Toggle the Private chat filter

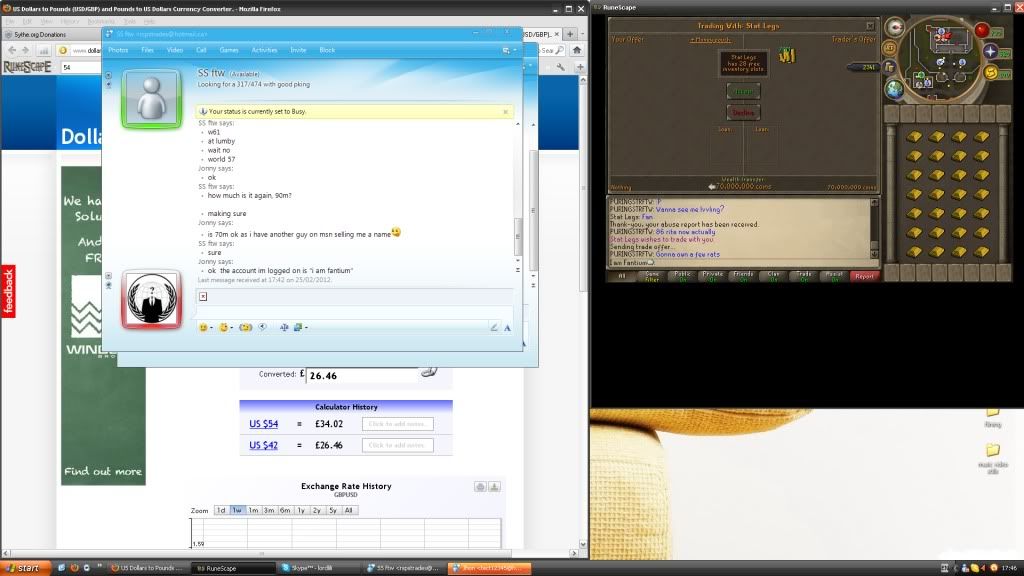[712, 276]
